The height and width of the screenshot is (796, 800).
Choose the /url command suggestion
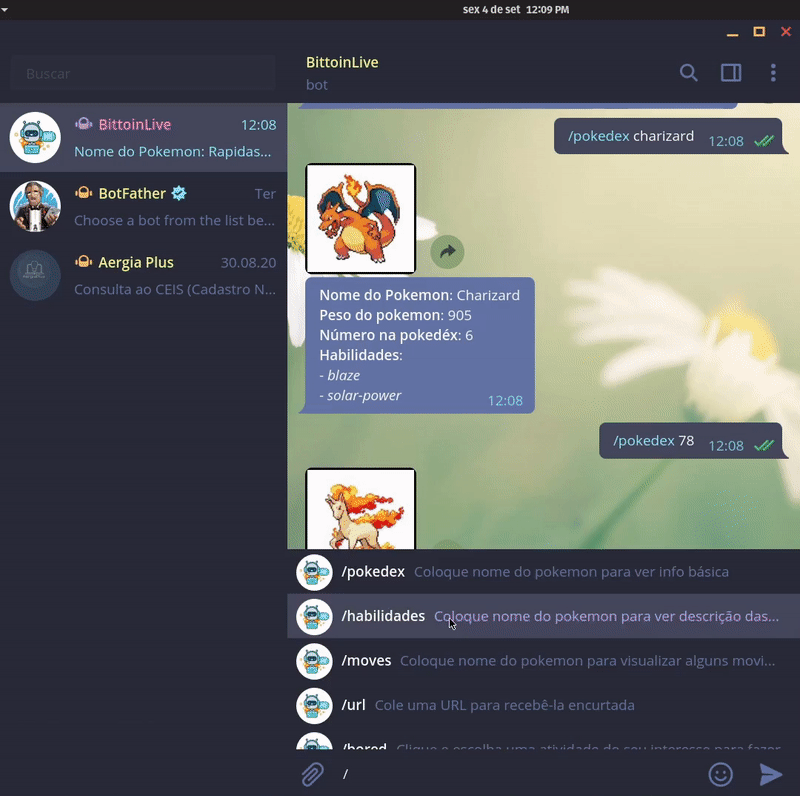(543, 705)
